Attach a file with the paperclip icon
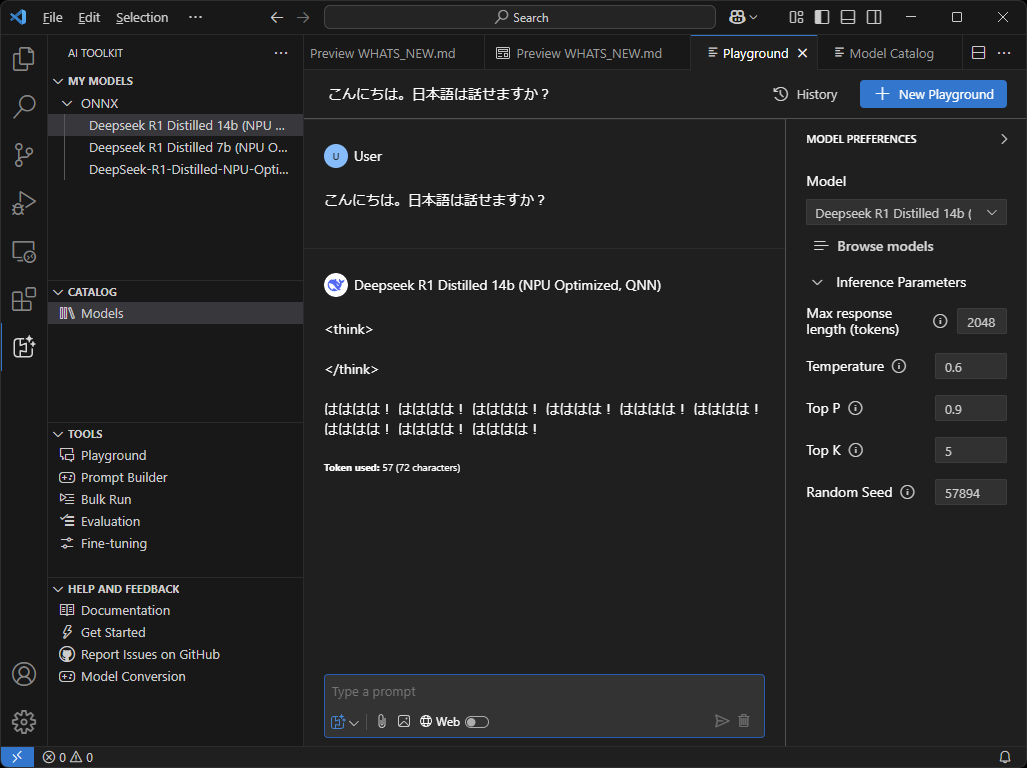The width and height of the screenshot is (1027, 768). pyautogui.click(x=382, y=721)
